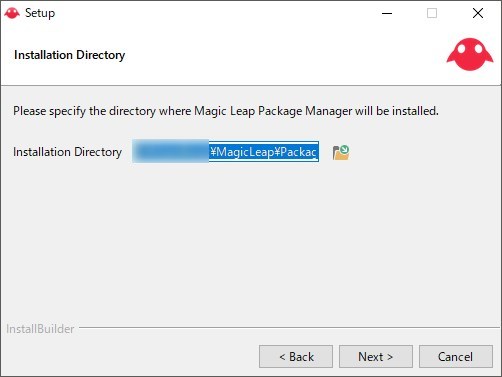Click the small Magic Leap title bar icon
Viewport: 502px width, 377px height.
coord(12,13)
